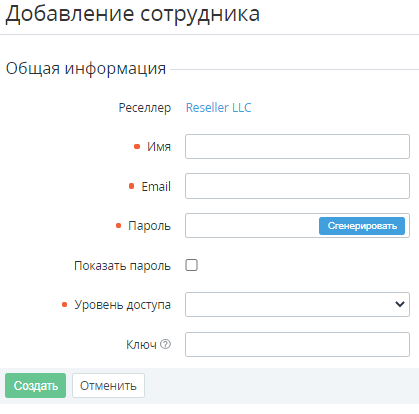Open the Reseller LLC link
The height and width of the screenshot is (414, 419).
(x=218, y=108)
